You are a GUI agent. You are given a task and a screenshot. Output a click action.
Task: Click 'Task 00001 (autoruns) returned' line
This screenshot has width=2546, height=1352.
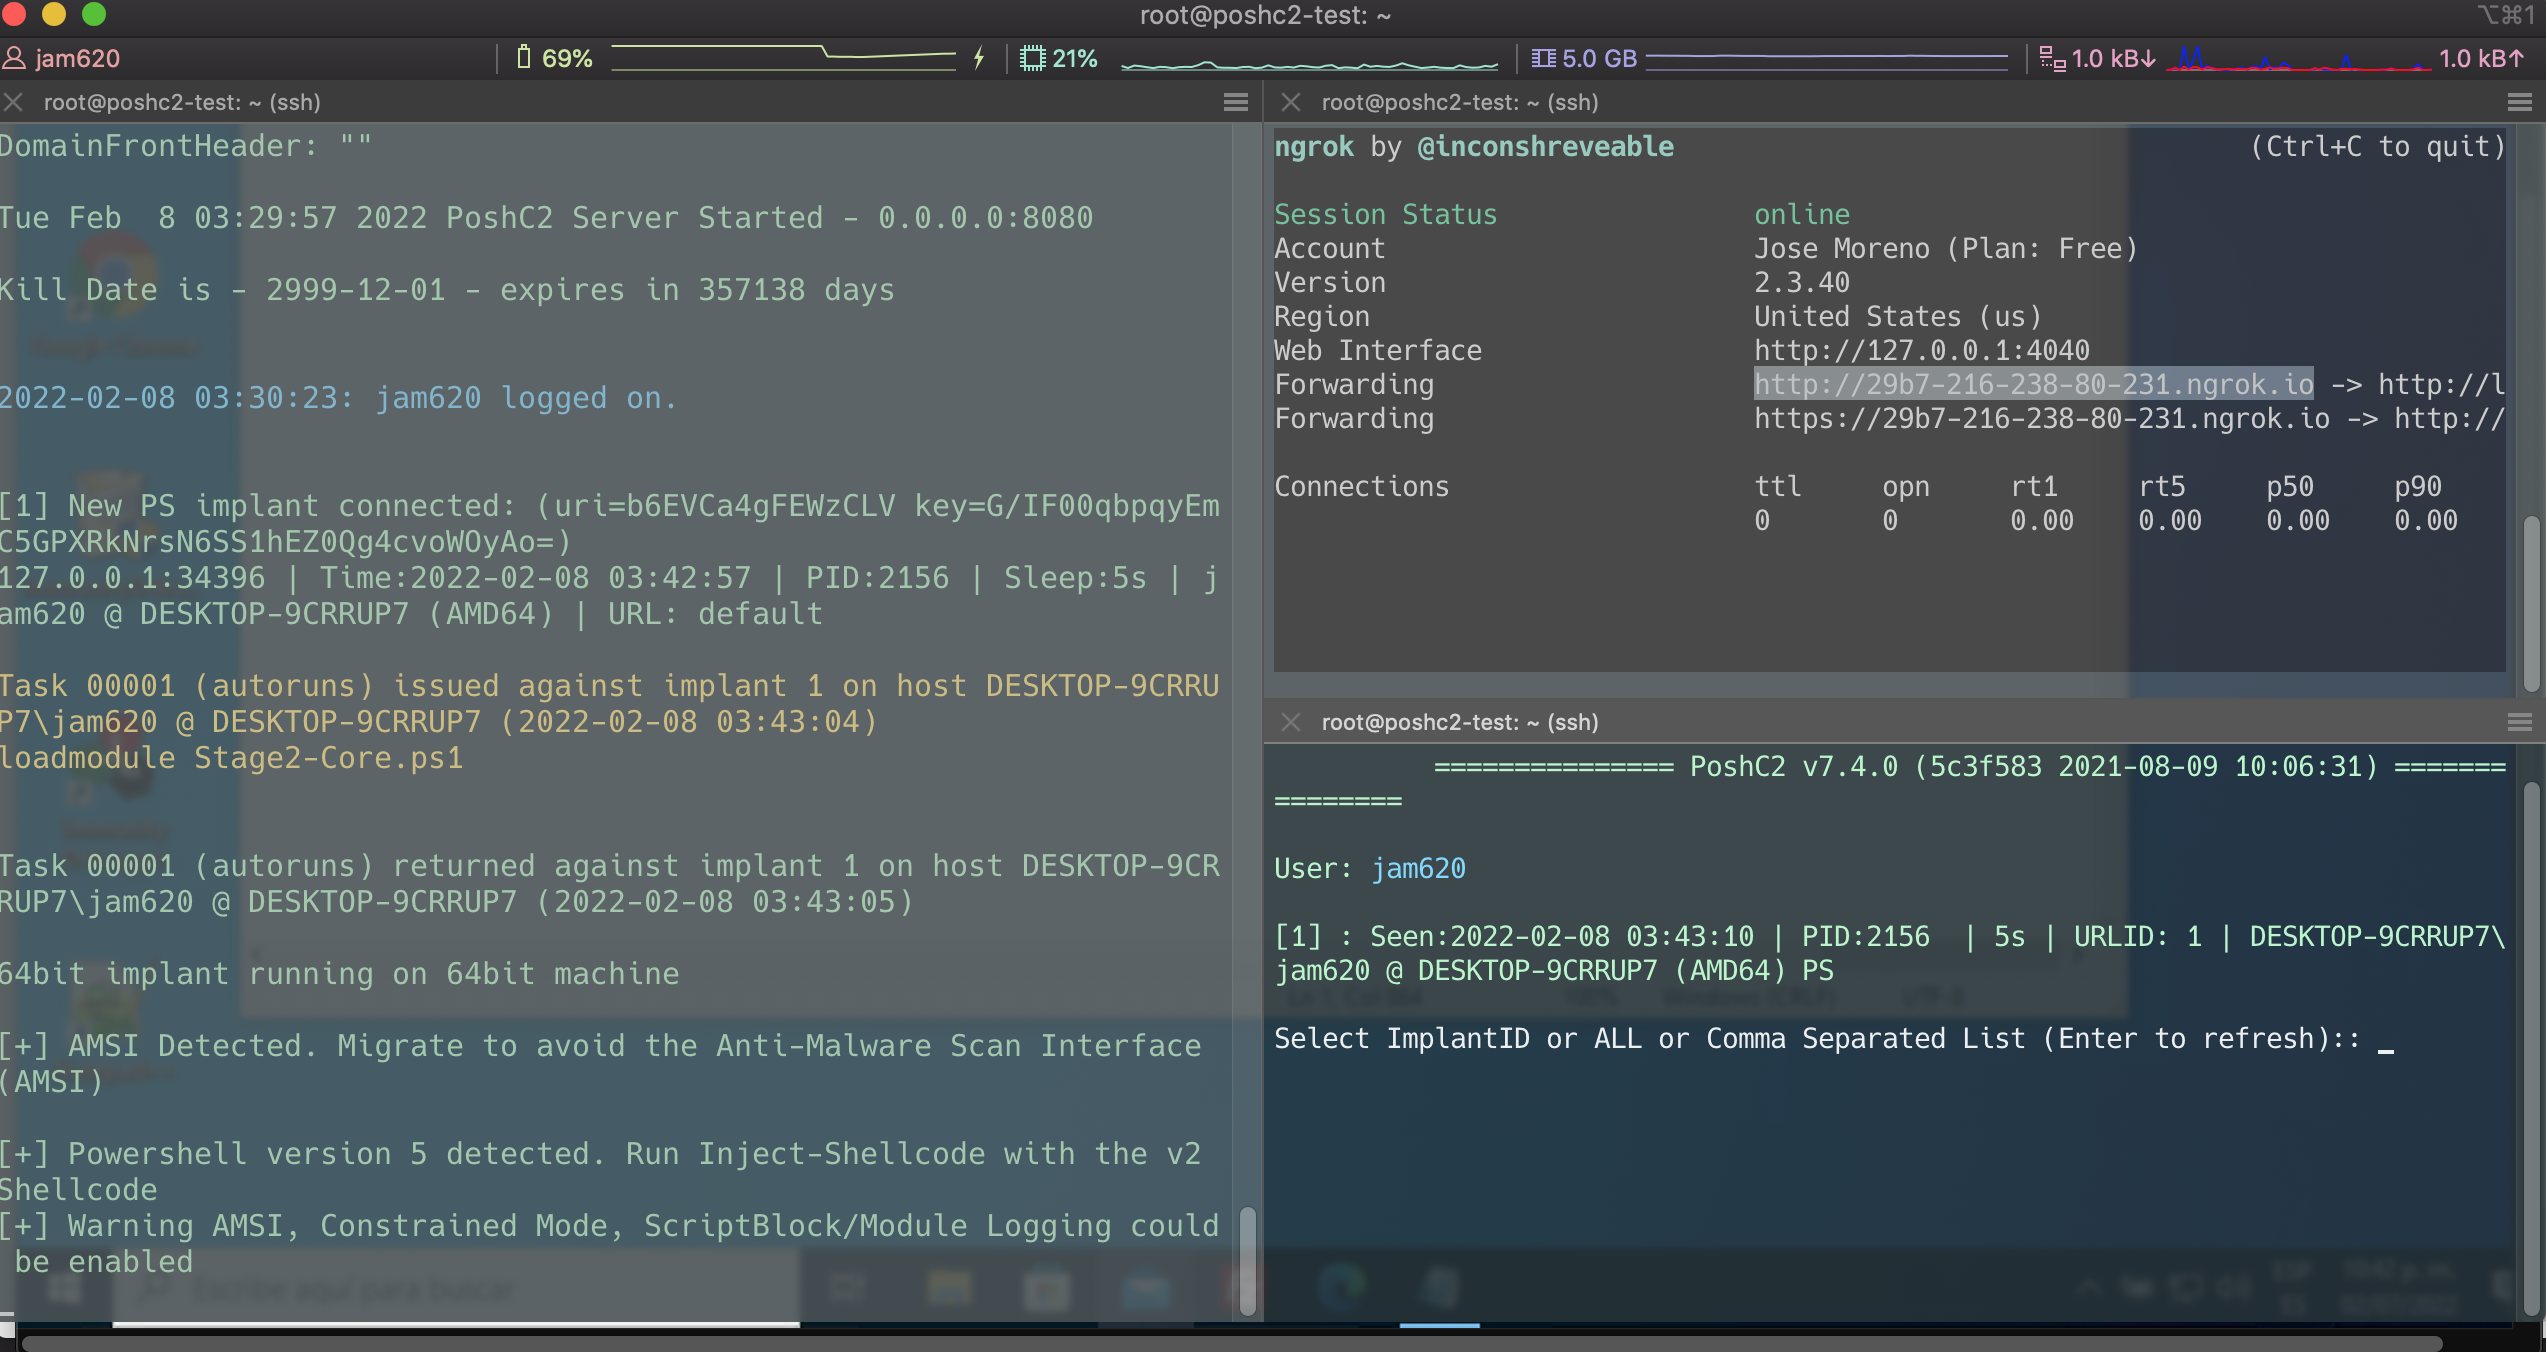point(610,883)
